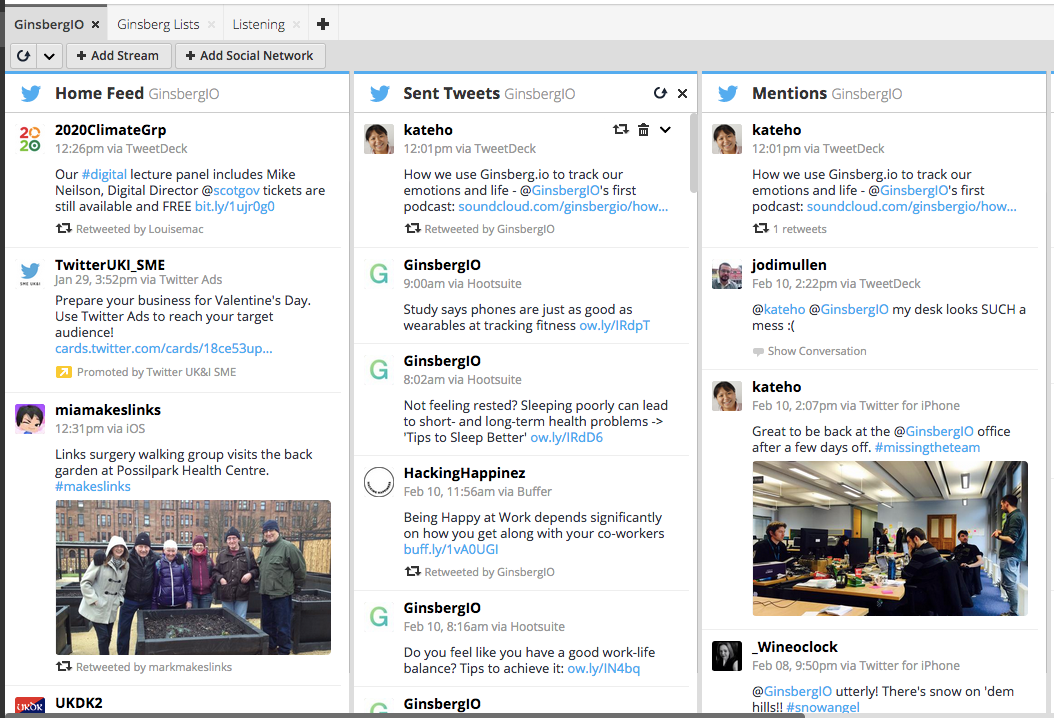This screenshot has width=1054, height=718.
Task: Close the Ginsberg Lists tab
Action: [211, 24]
